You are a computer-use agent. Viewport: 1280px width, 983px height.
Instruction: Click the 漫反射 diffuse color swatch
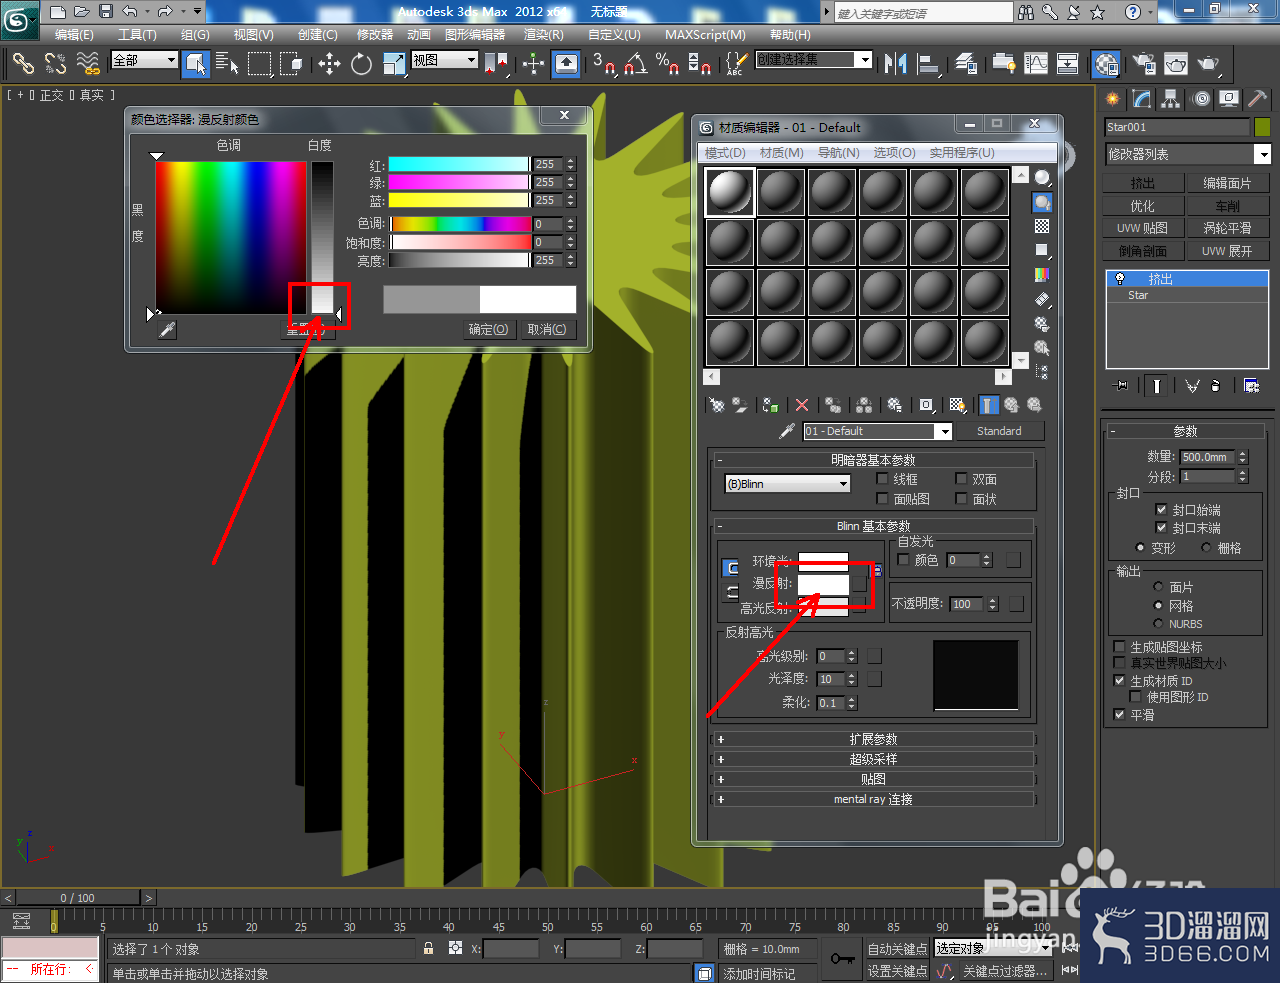823,583
